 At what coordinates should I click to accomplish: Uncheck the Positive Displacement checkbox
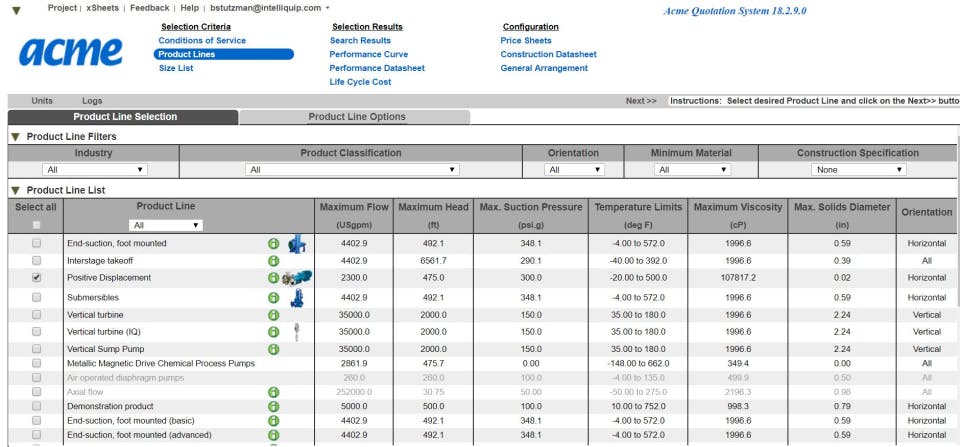coord(37,278)
